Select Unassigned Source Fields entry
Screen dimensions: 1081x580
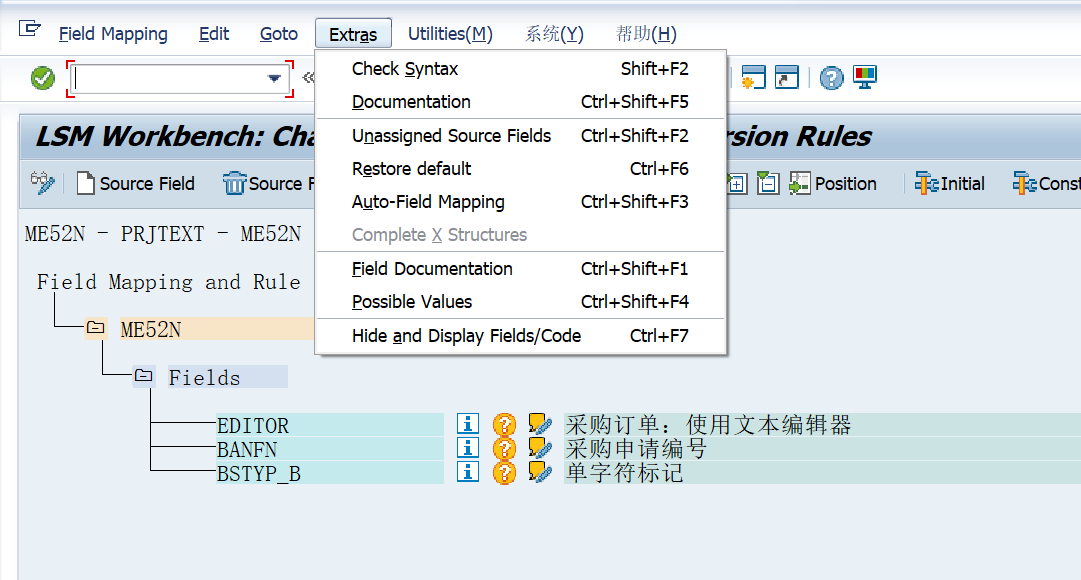pos(521,136)
